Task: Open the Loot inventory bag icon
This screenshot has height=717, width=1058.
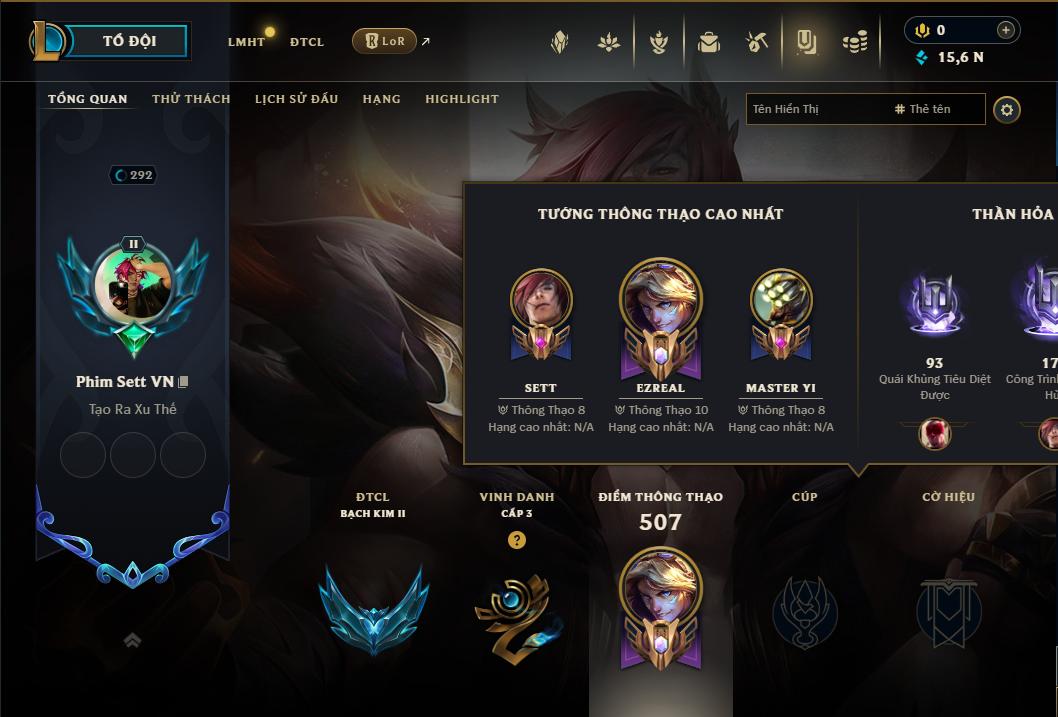Action: [x=708, y=42]
